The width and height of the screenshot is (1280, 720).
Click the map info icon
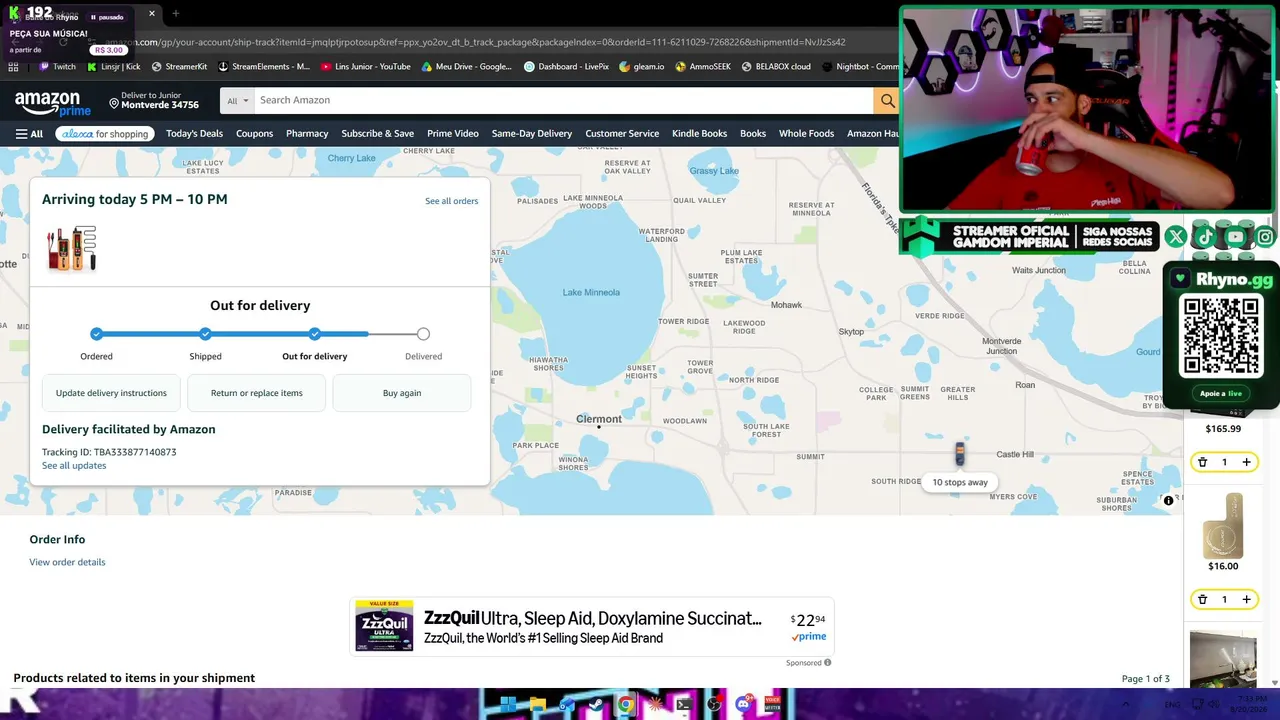click(x=1168, y=500)
